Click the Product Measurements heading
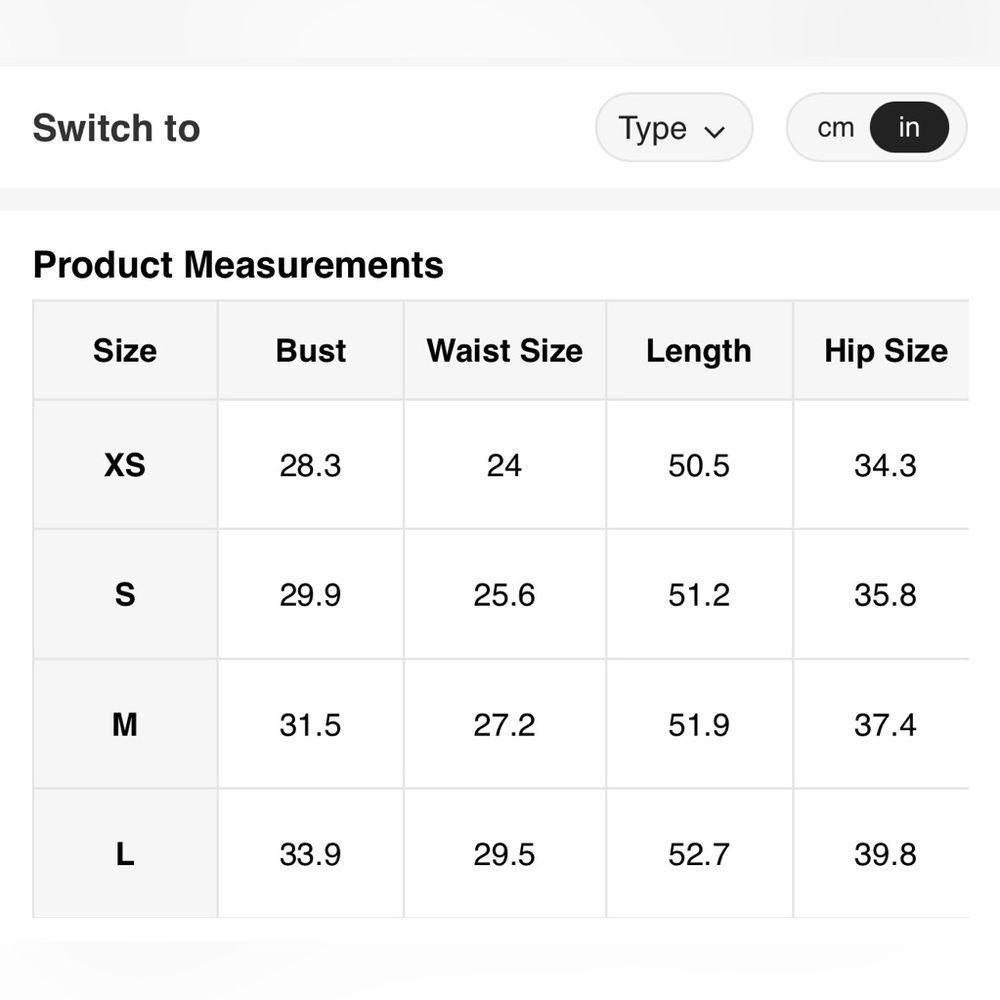Viewport: 1000px width, 1000px height. click(x=238, y=265)
